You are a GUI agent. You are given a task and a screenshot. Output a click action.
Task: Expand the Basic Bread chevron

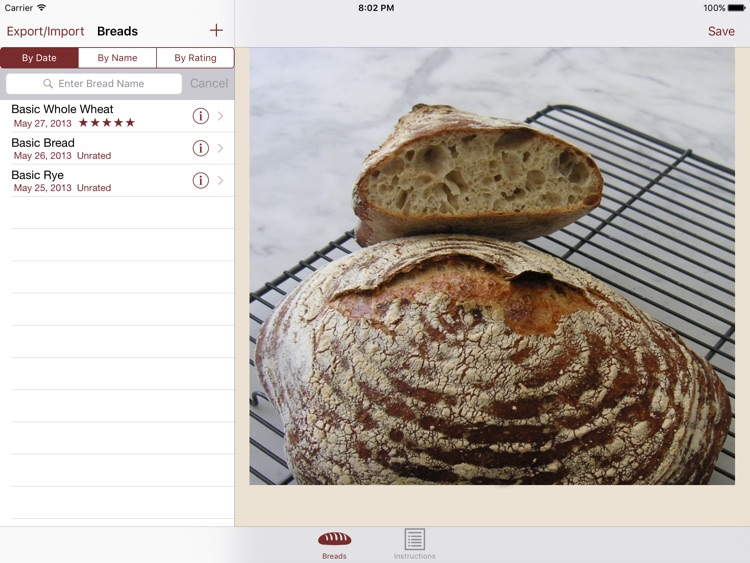pos(221,148)
